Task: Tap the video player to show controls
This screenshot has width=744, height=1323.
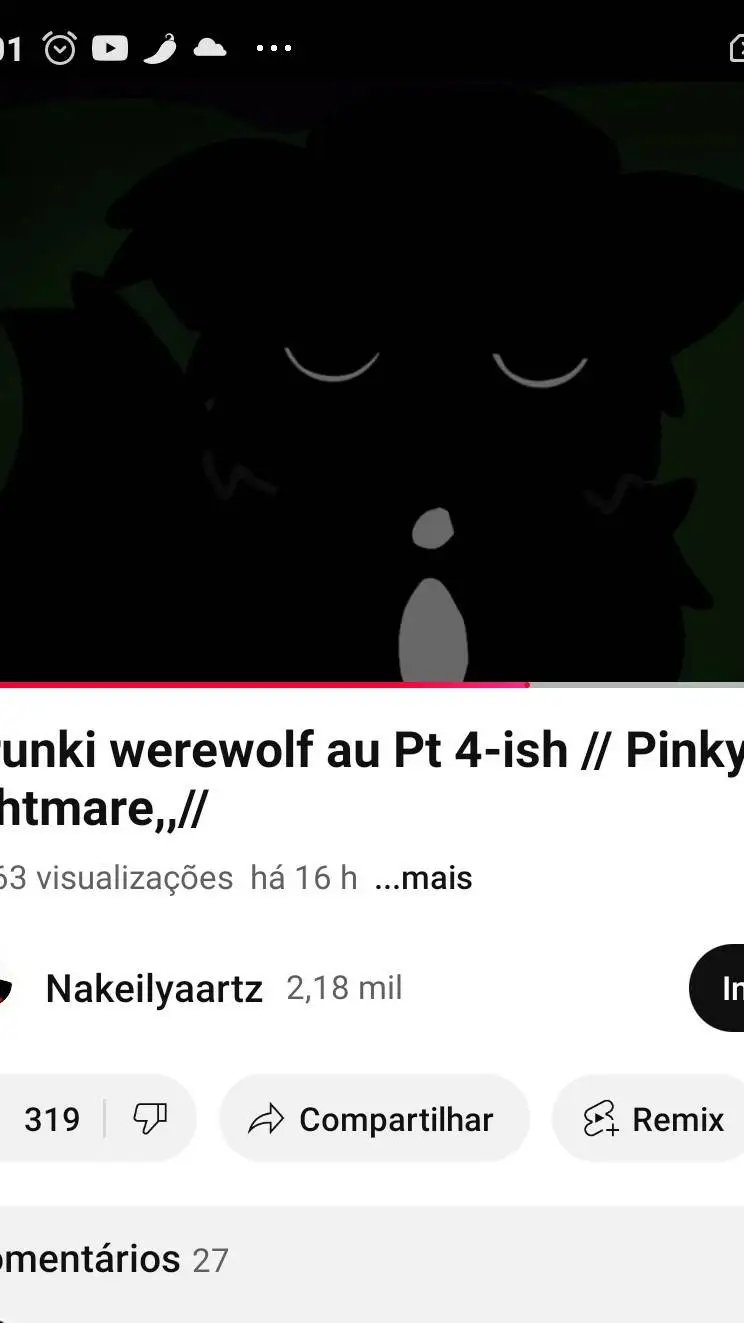Action: 372,382
